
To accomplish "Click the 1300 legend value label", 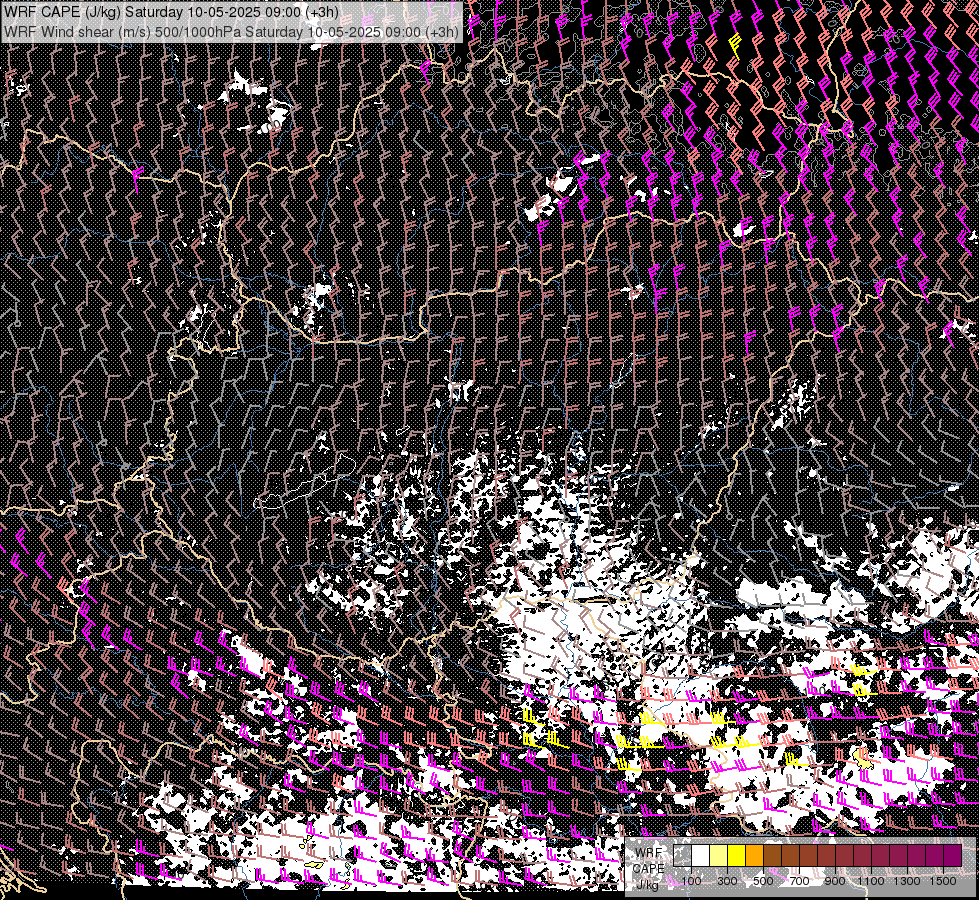I will click(x=907, y=881).
